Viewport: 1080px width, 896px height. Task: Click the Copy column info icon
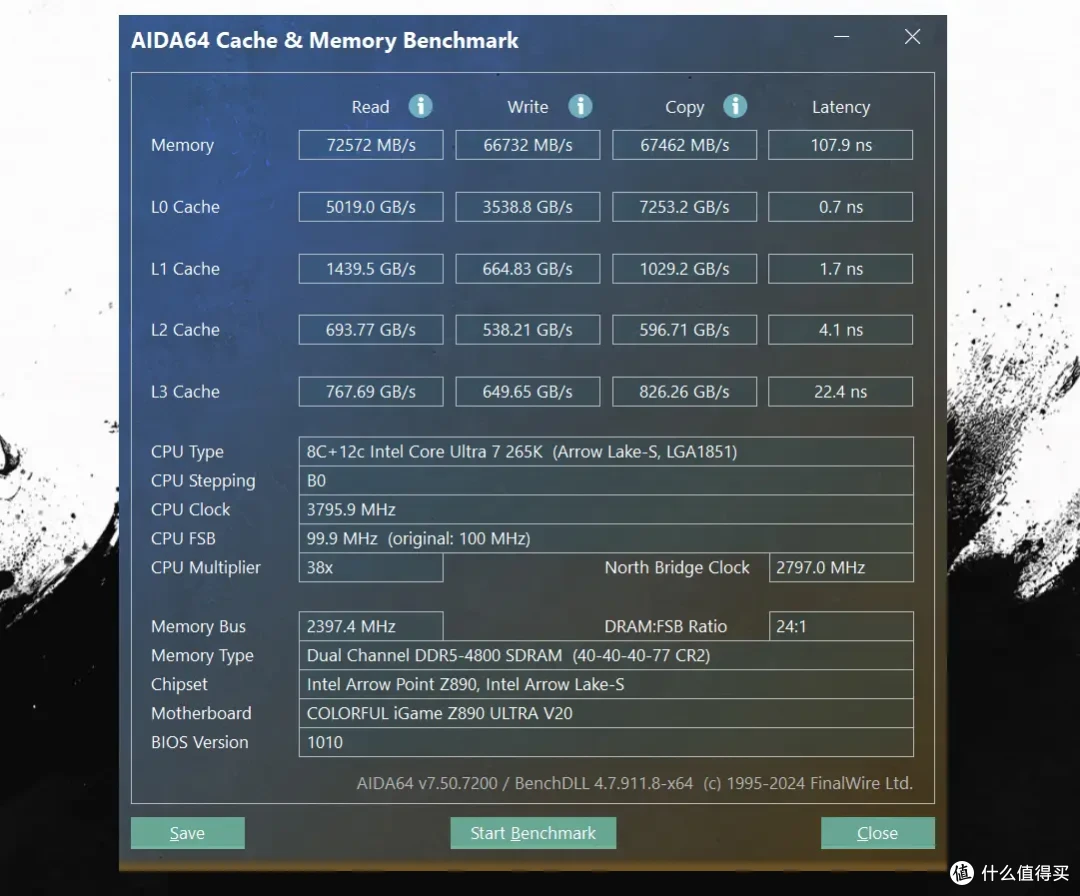tap(735, 106)
